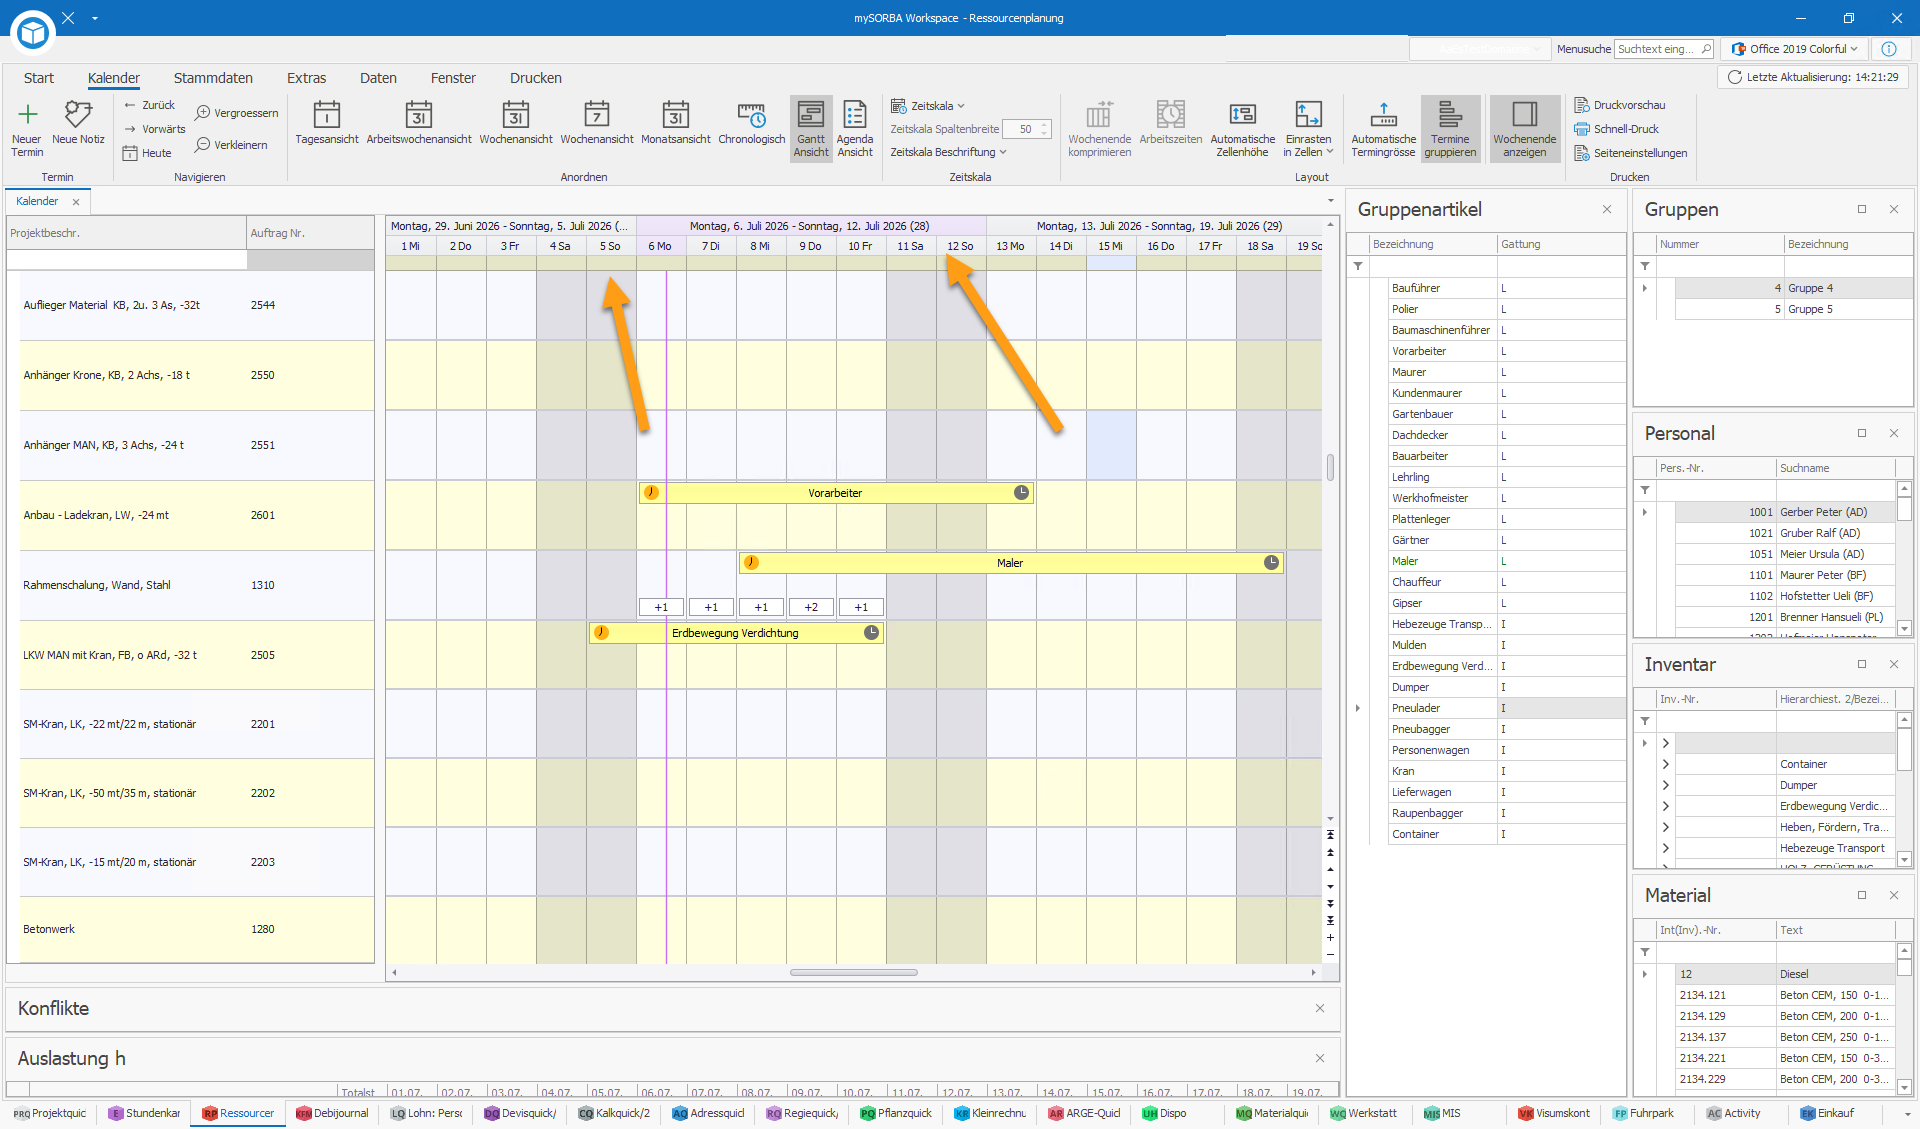Screen dimensions: 1920x1129
Task: Open the Stammdaten ribbon tab
Action: (213, 78)
